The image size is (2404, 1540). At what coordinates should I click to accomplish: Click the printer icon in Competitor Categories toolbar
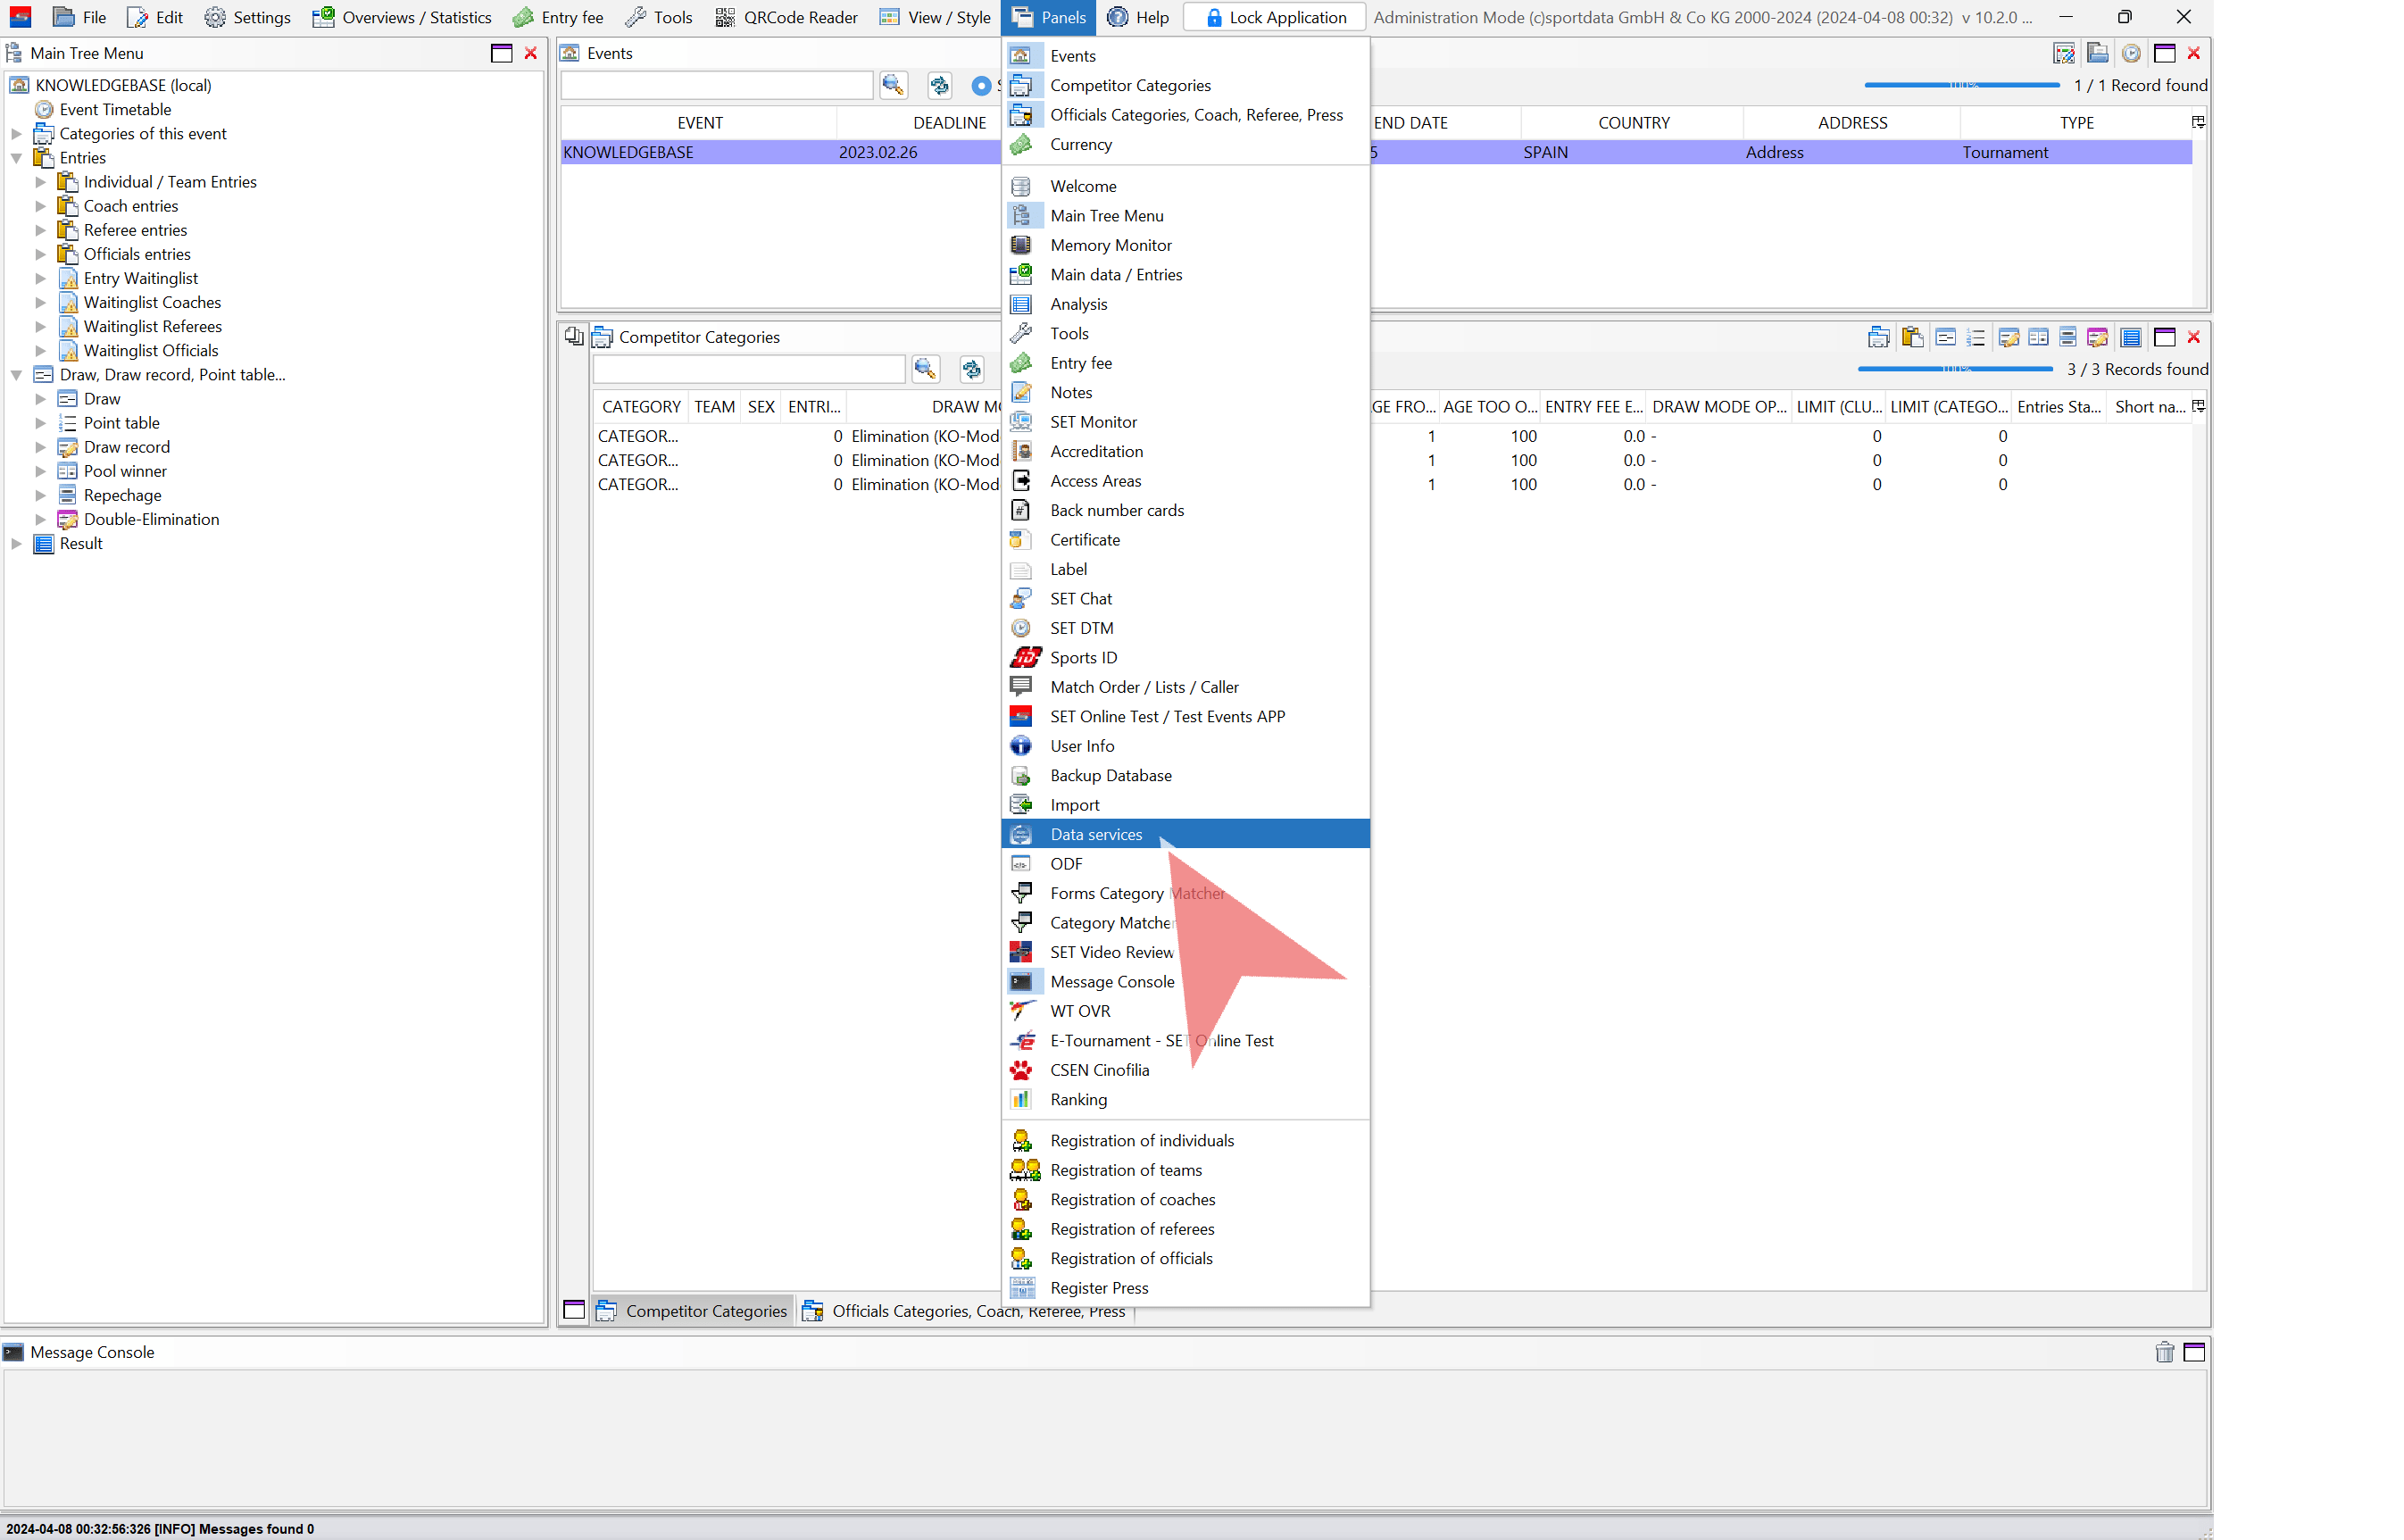[x=1878, y=337]
